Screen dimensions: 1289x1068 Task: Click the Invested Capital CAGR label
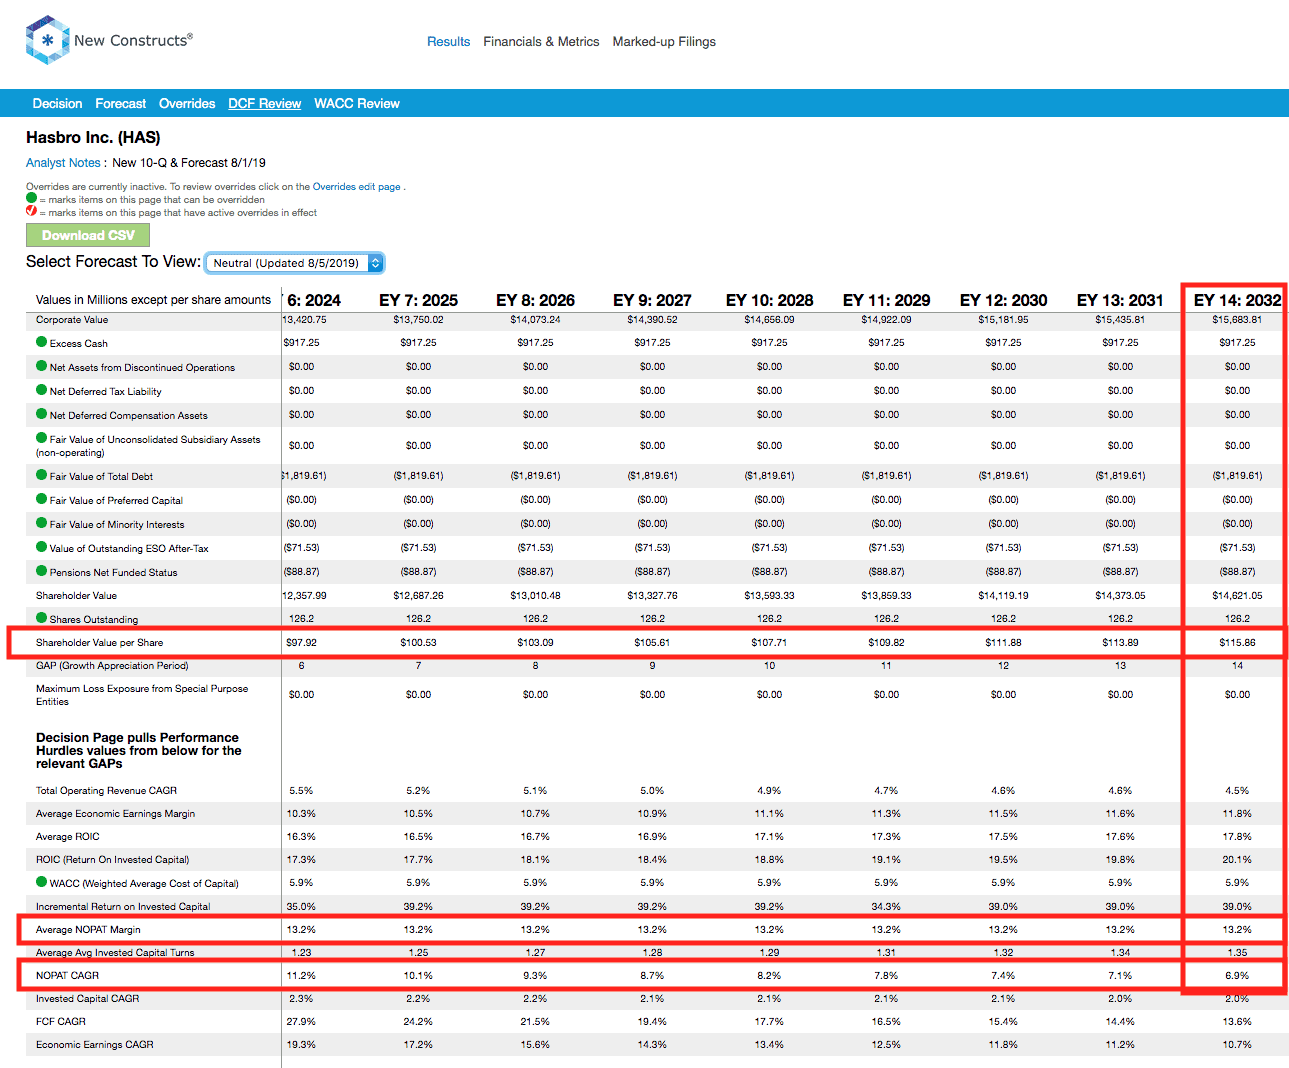(87, 999)
